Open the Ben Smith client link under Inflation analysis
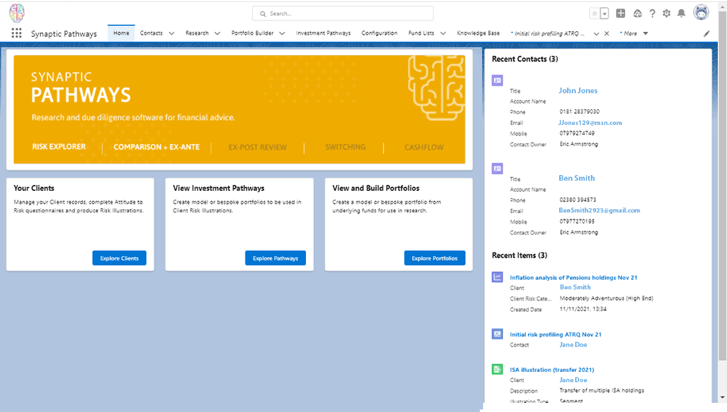Image resolution: width=727 pixels, height=412 pixels. 575,287
